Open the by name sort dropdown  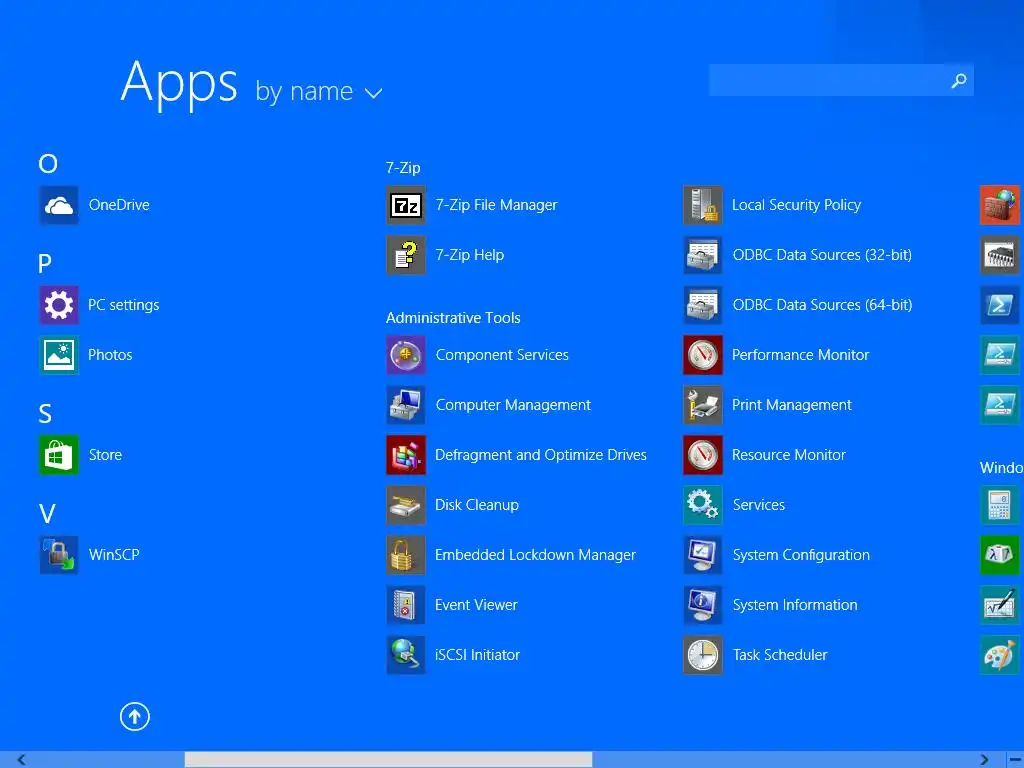click(318, 91)
